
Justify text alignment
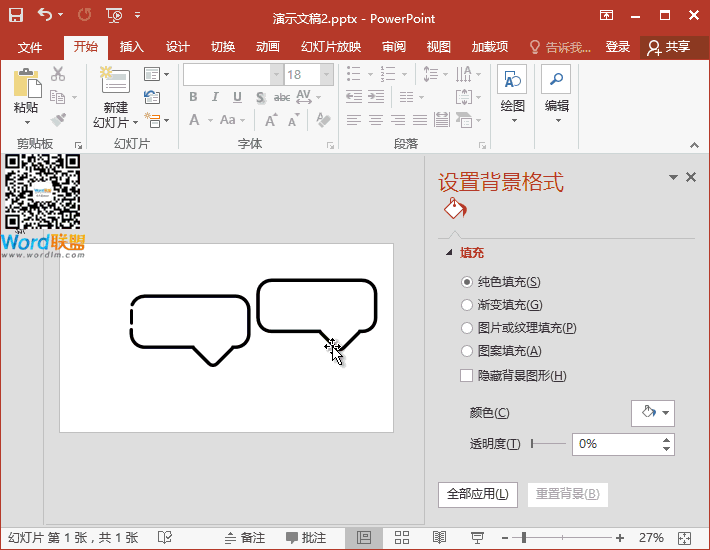click(x=420, y=120)
